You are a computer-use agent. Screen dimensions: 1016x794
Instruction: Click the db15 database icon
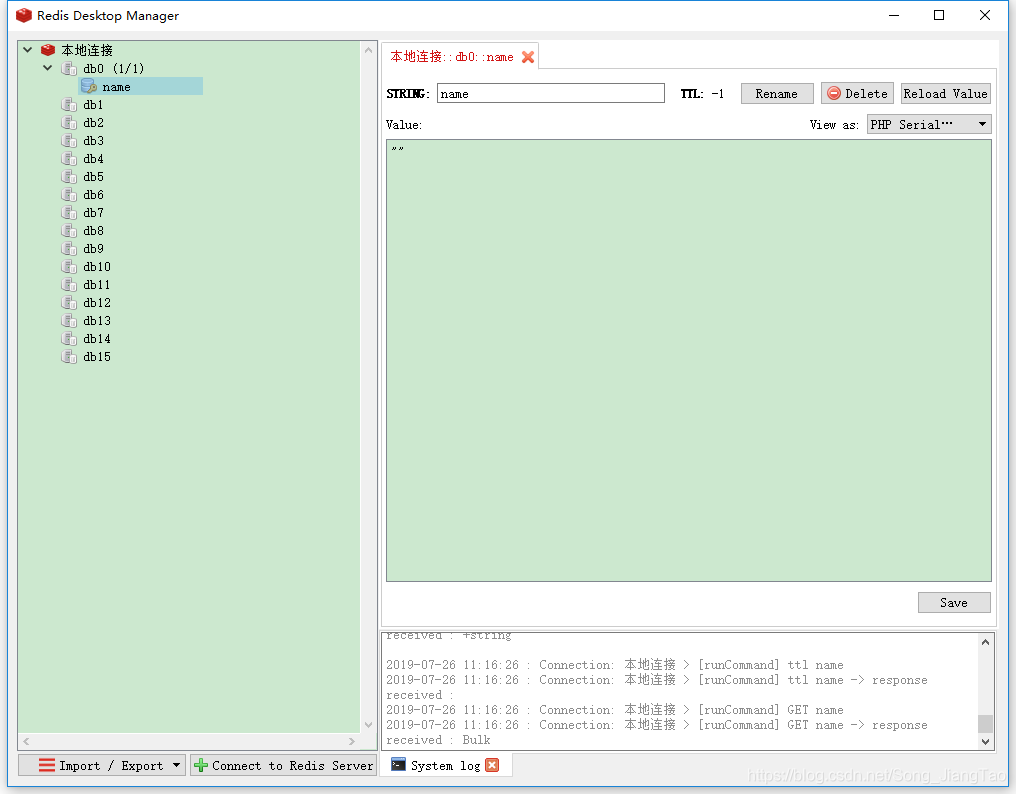(x=69, y=356)
